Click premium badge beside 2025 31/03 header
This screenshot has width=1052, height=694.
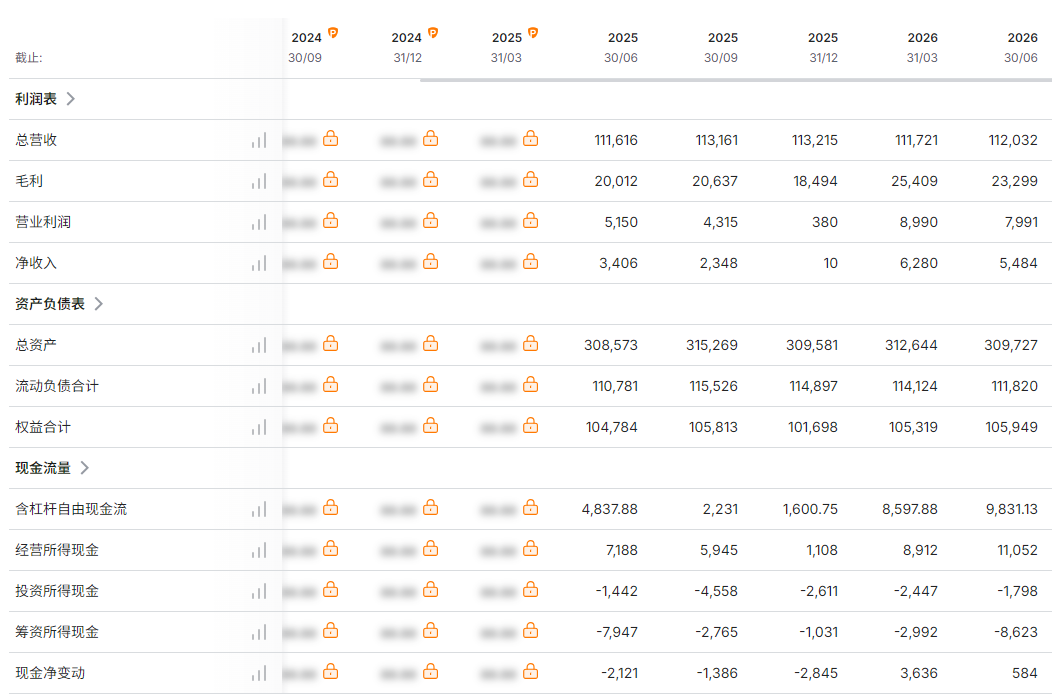coord(533,33)
